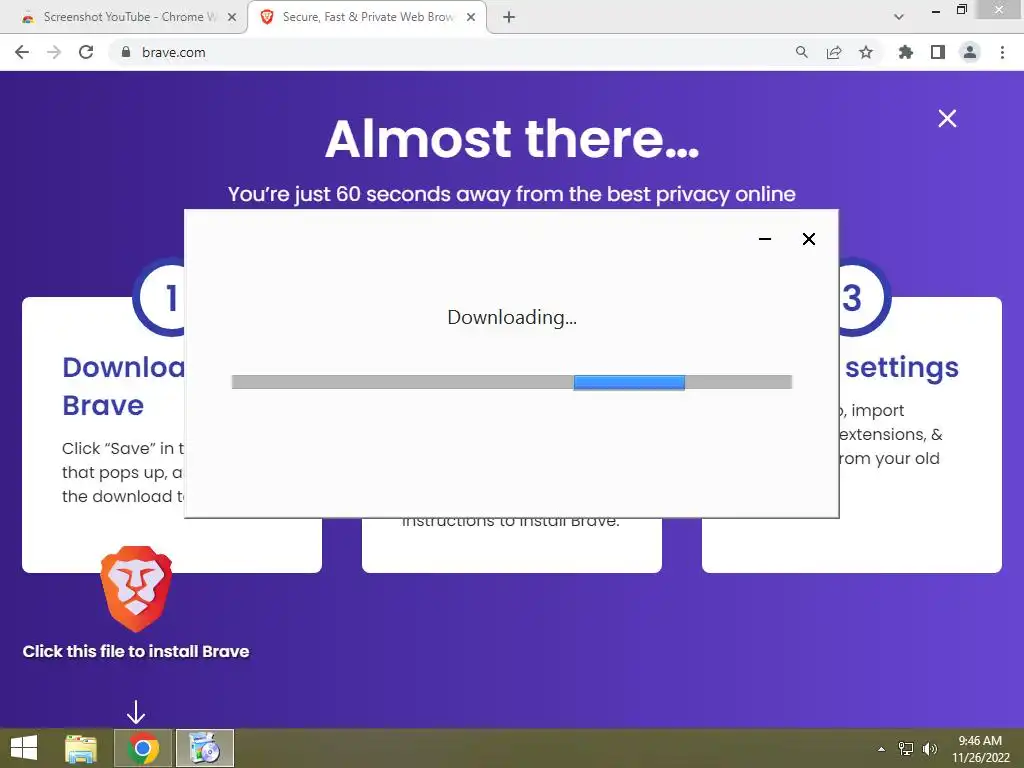Expand tab search chevron
The width and height of the screenshot is (1024, 768).
[899, 17]
